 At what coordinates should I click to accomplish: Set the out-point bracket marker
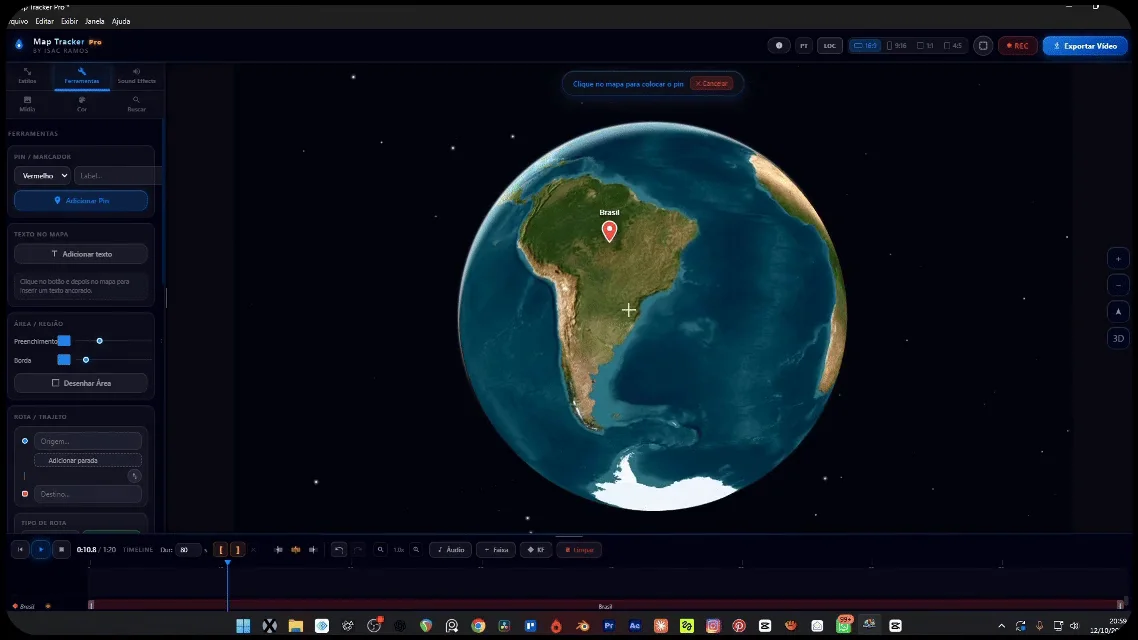pos(237,549)
